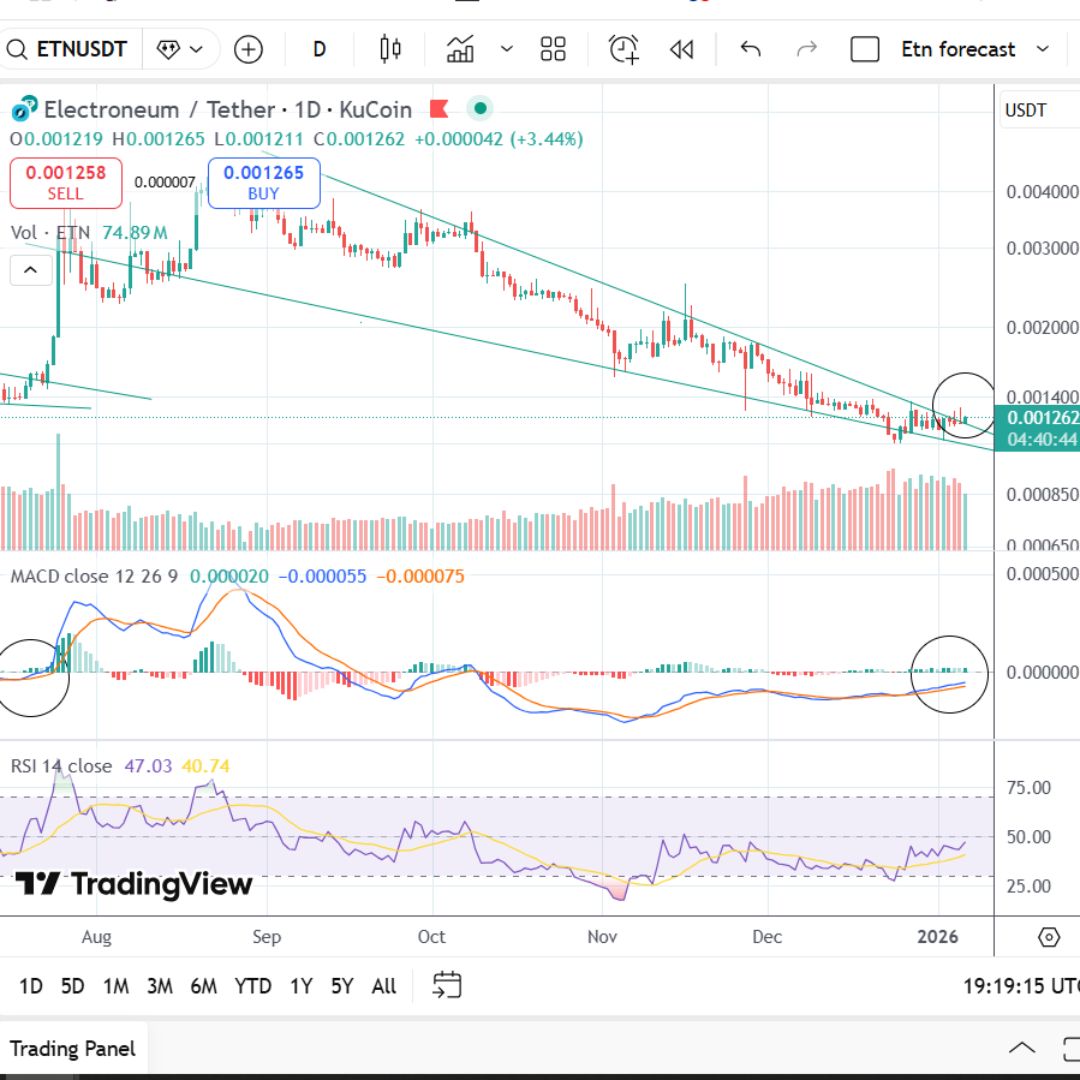
Task: Click the ETNUSDT symbol search field
Action: point(70,49)
